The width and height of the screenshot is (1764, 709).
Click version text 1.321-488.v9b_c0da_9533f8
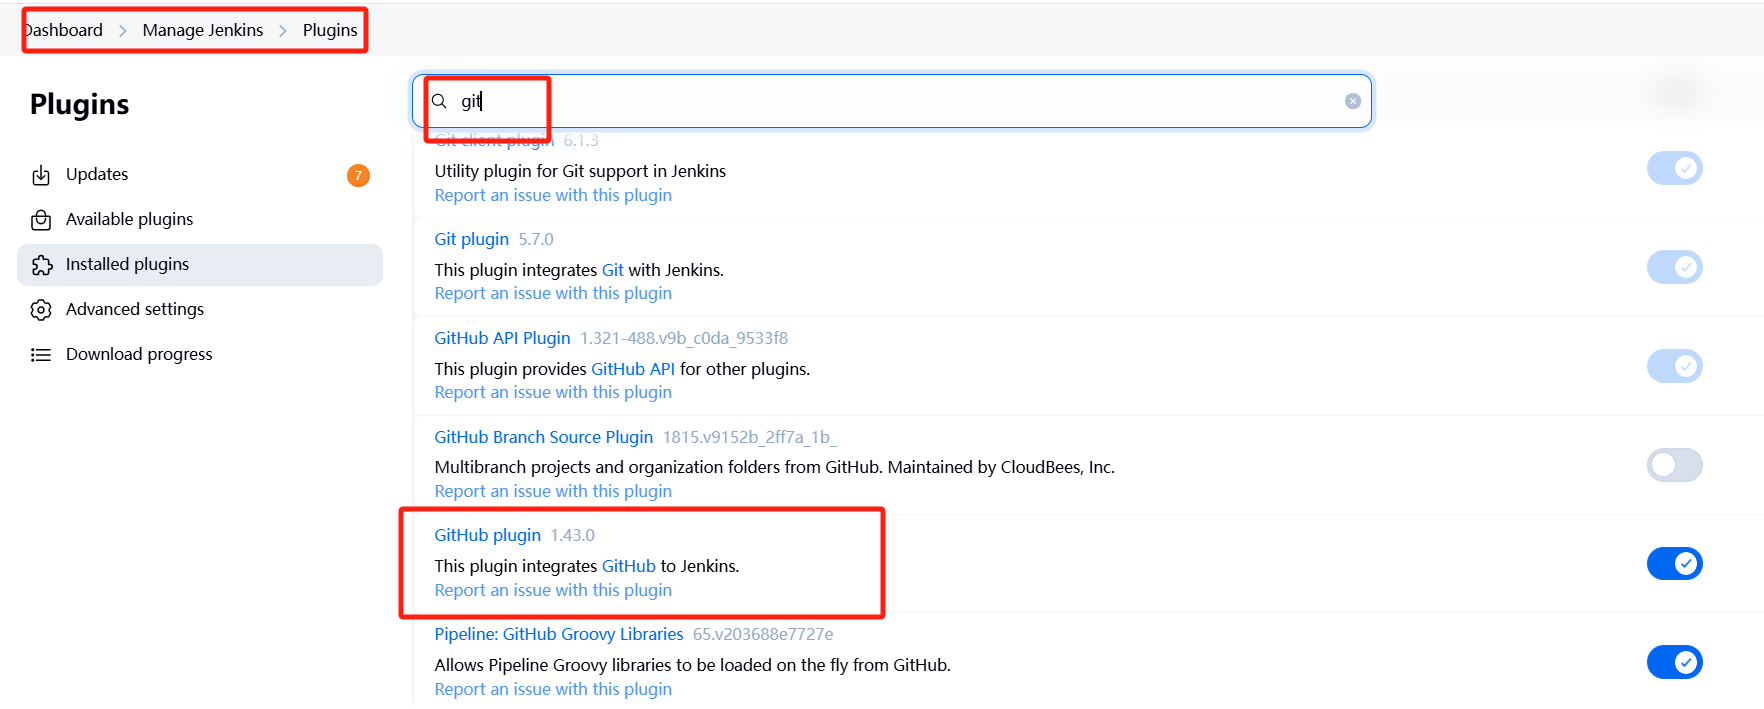tap(684, 338)
